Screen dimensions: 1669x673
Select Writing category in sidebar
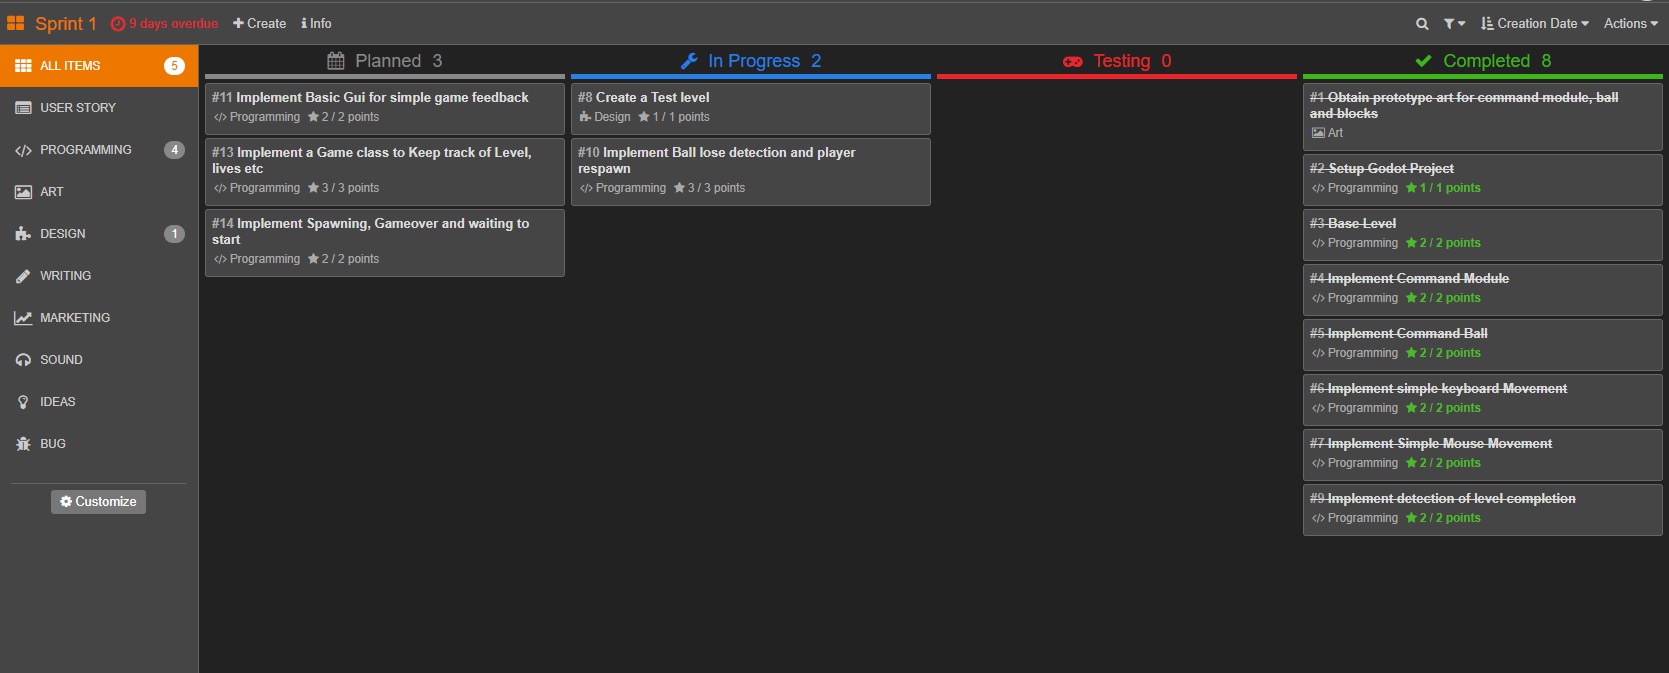pos(99,276)
